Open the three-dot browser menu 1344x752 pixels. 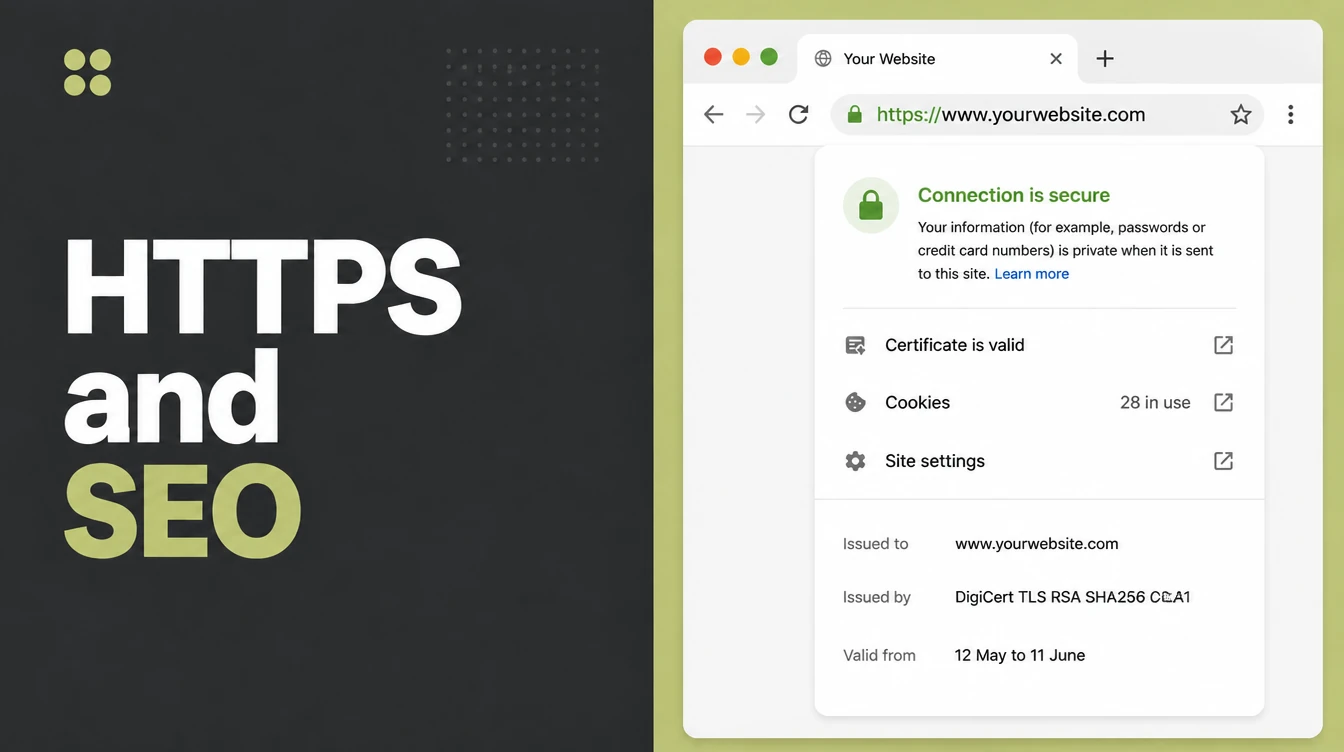pyautogui.click(x=1291, y=114)
